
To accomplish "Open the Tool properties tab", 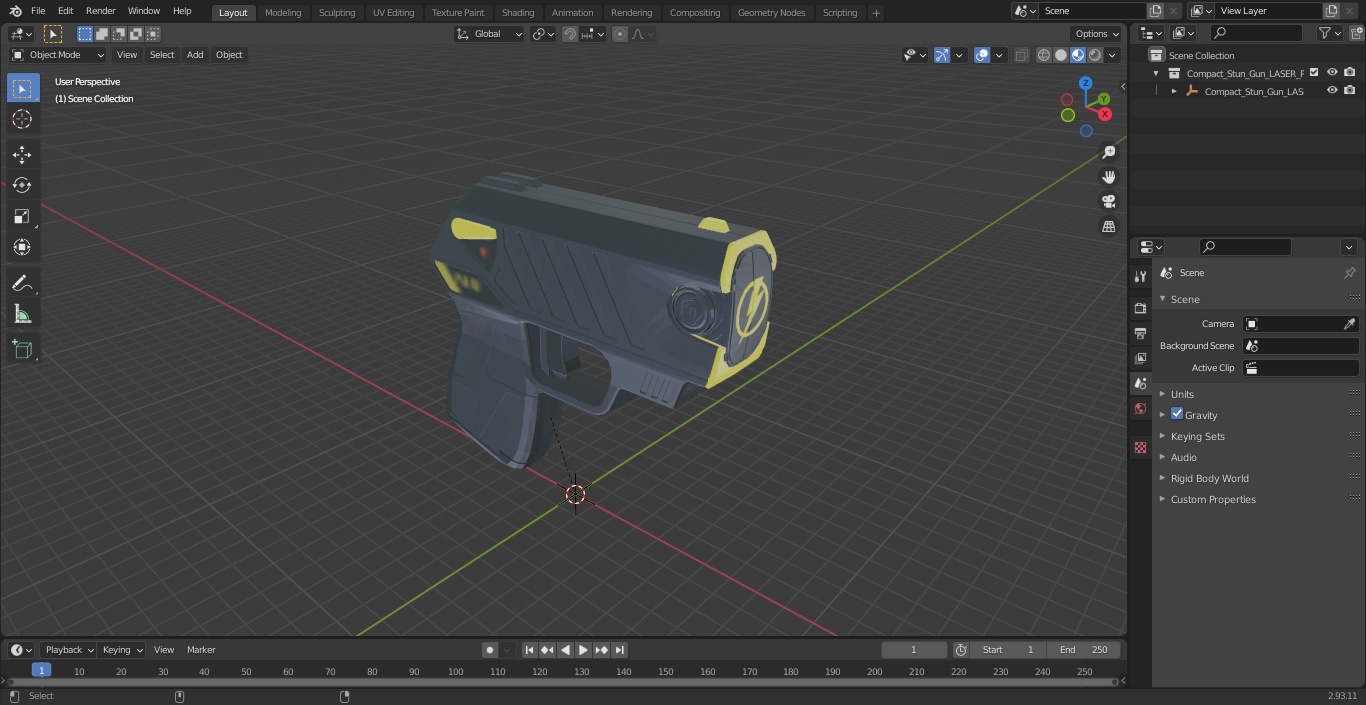I will tap(1140, 276).
